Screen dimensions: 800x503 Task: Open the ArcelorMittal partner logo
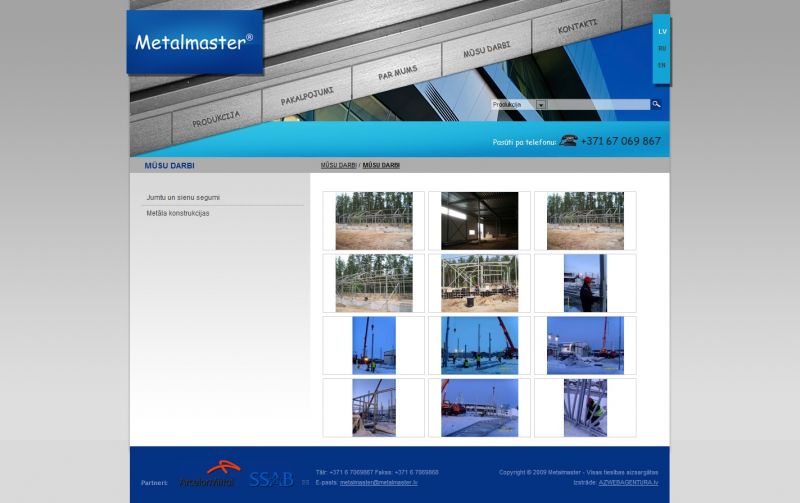[x=209, y=474]
